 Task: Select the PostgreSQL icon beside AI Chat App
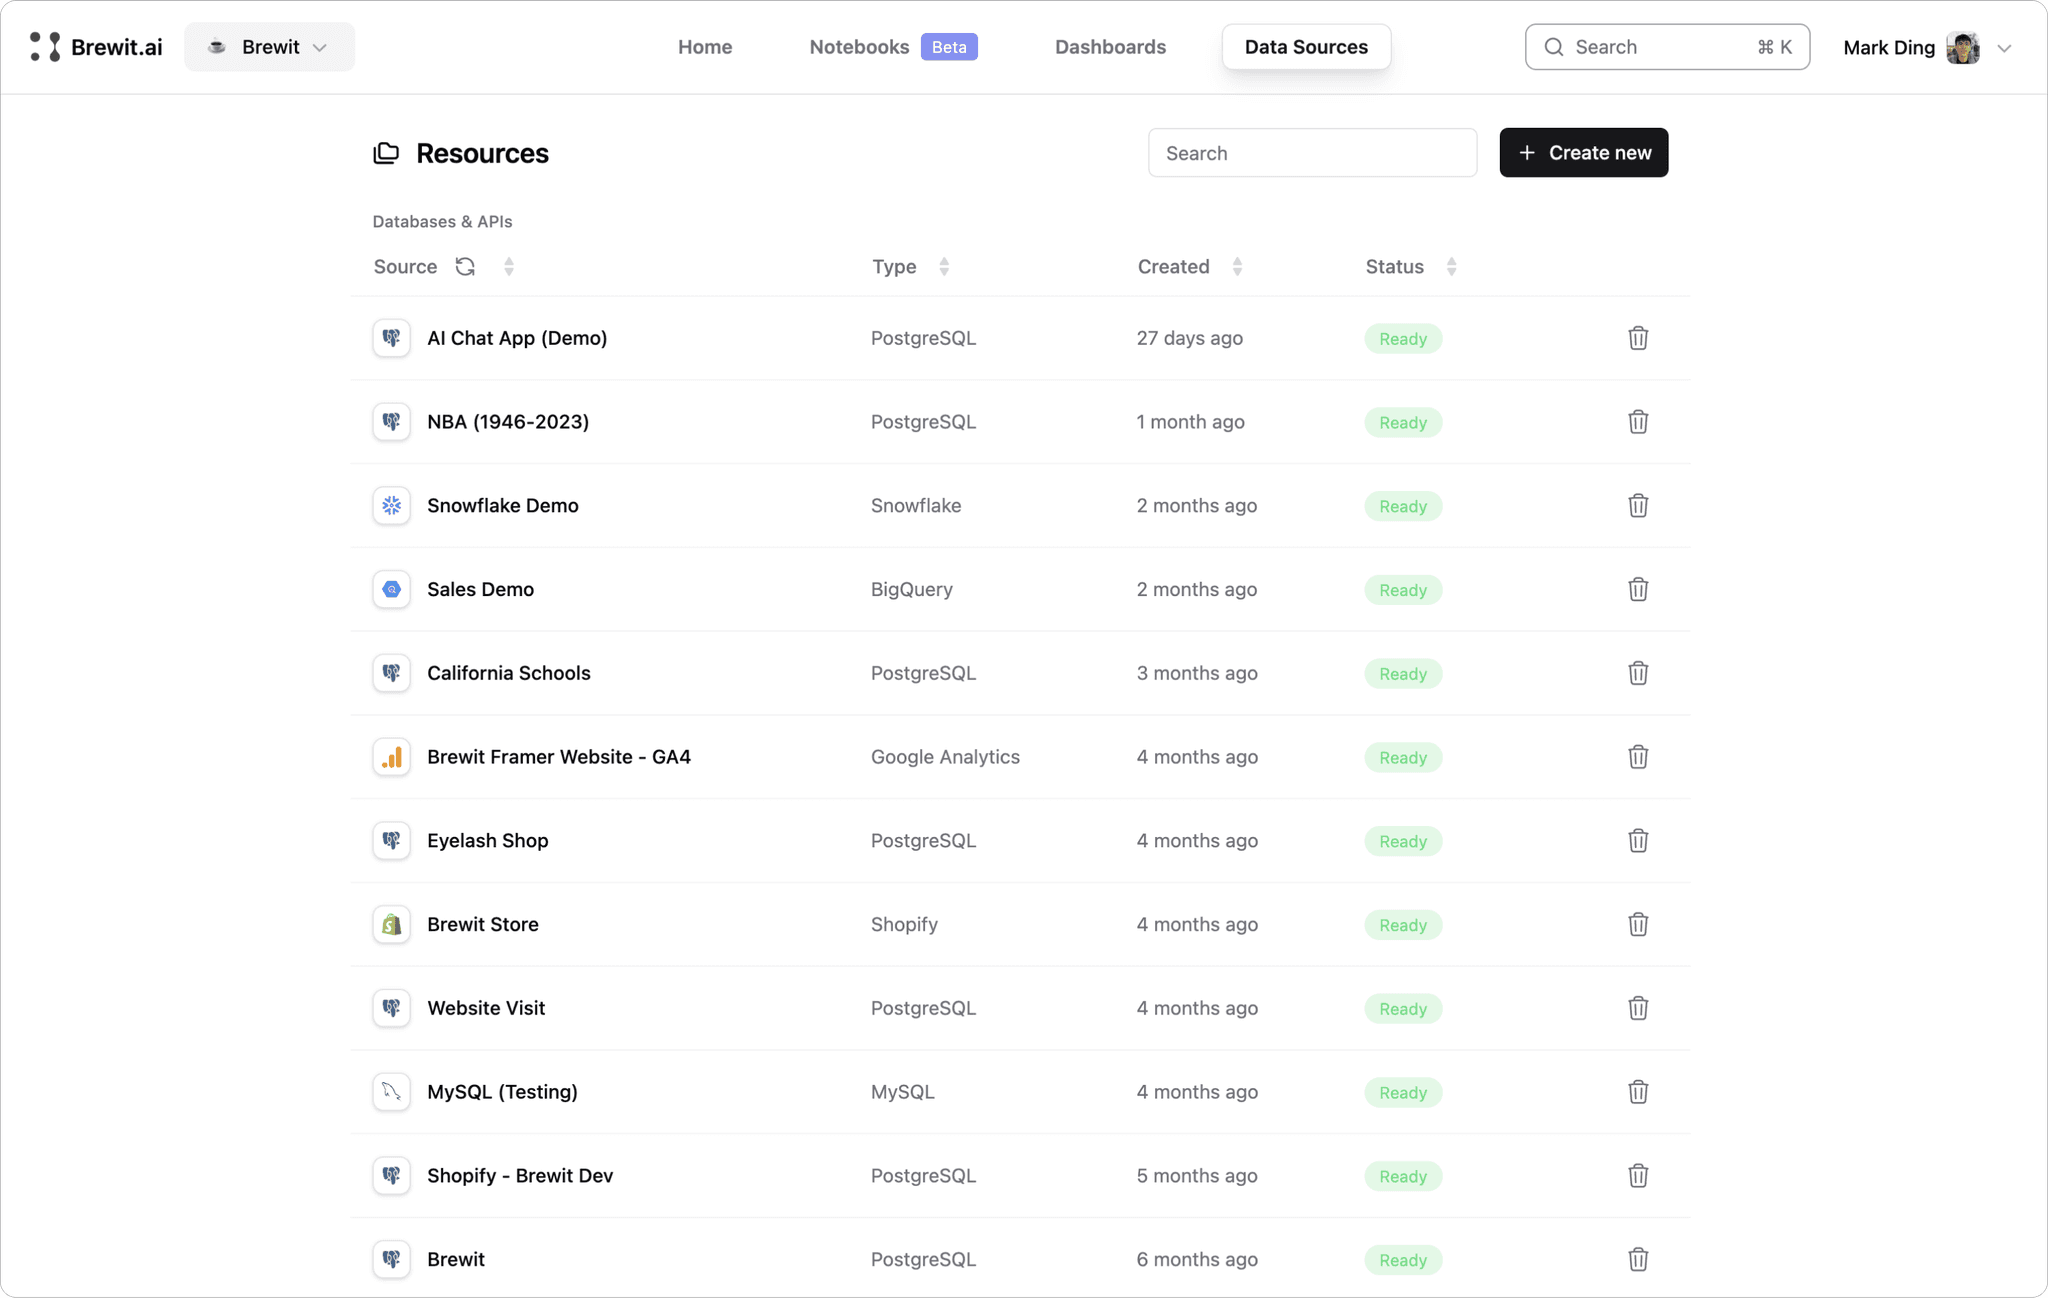(391, 338)
